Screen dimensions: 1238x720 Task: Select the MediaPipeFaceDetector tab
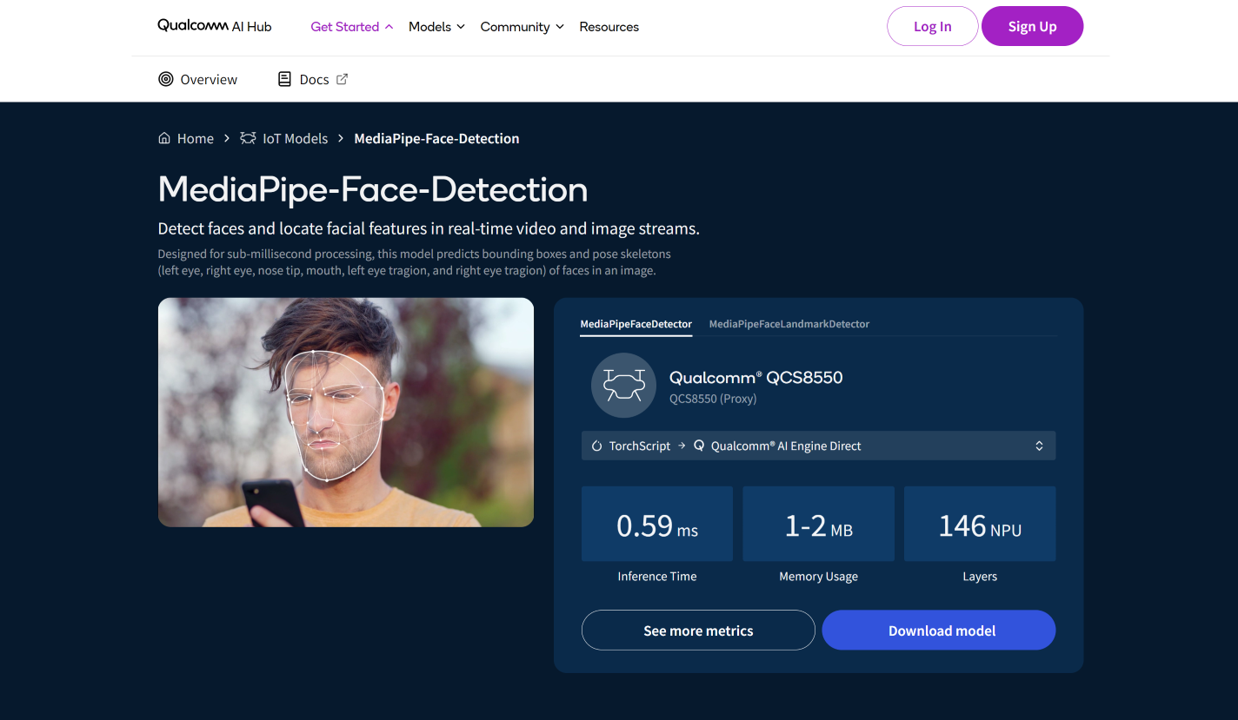[636, 324]
